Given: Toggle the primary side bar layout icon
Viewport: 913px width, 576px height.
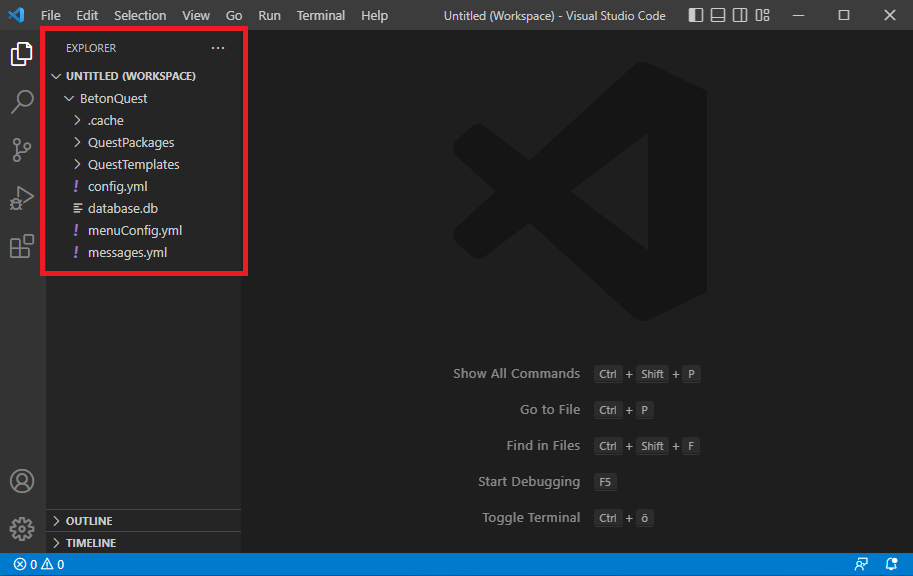Looking at the screenshot, I should [696, 15].
